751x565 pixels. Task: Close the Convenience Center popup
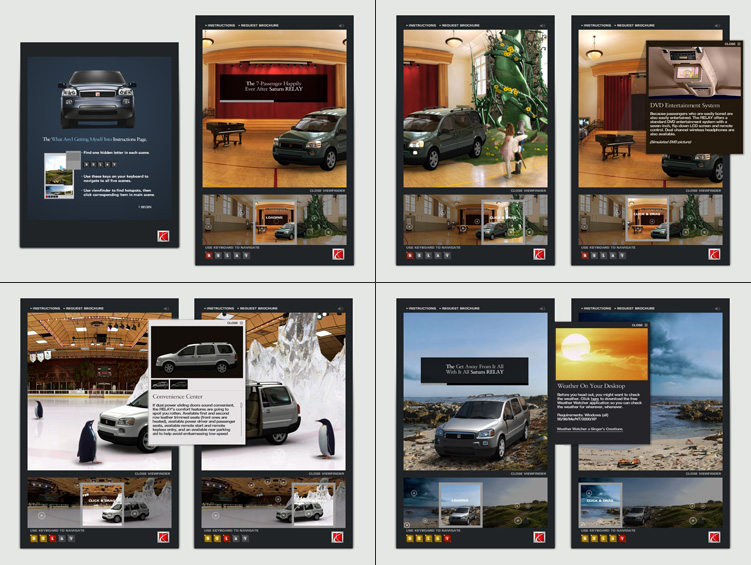233,323
